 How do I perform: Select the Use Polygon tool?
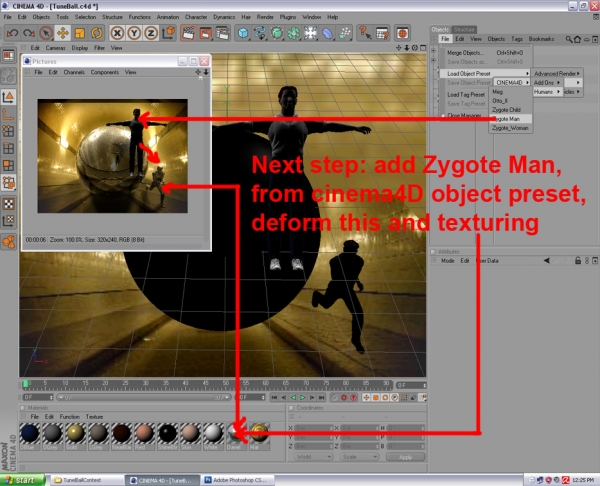tap(8, 165)
